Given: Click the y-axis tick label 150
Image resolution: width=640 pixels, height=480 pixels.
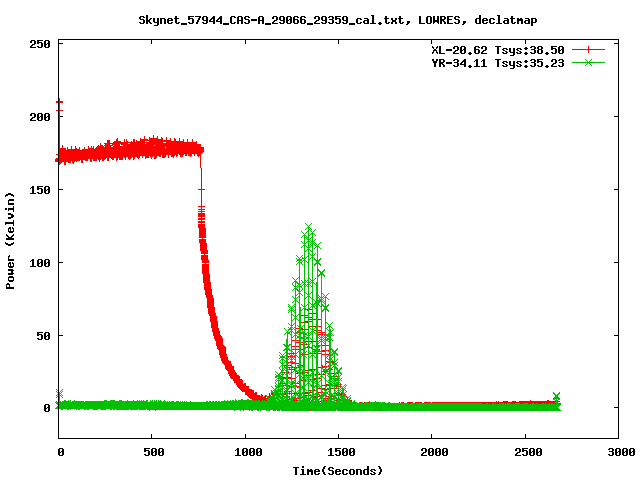Looking at the screenshot, I should pyautogui.click(x=40, y=190).
